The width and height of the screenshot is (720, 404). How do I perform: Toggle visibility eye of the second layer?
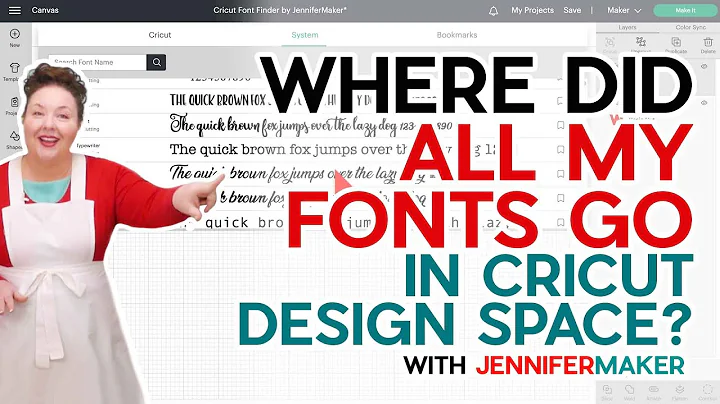coord(704,103)
